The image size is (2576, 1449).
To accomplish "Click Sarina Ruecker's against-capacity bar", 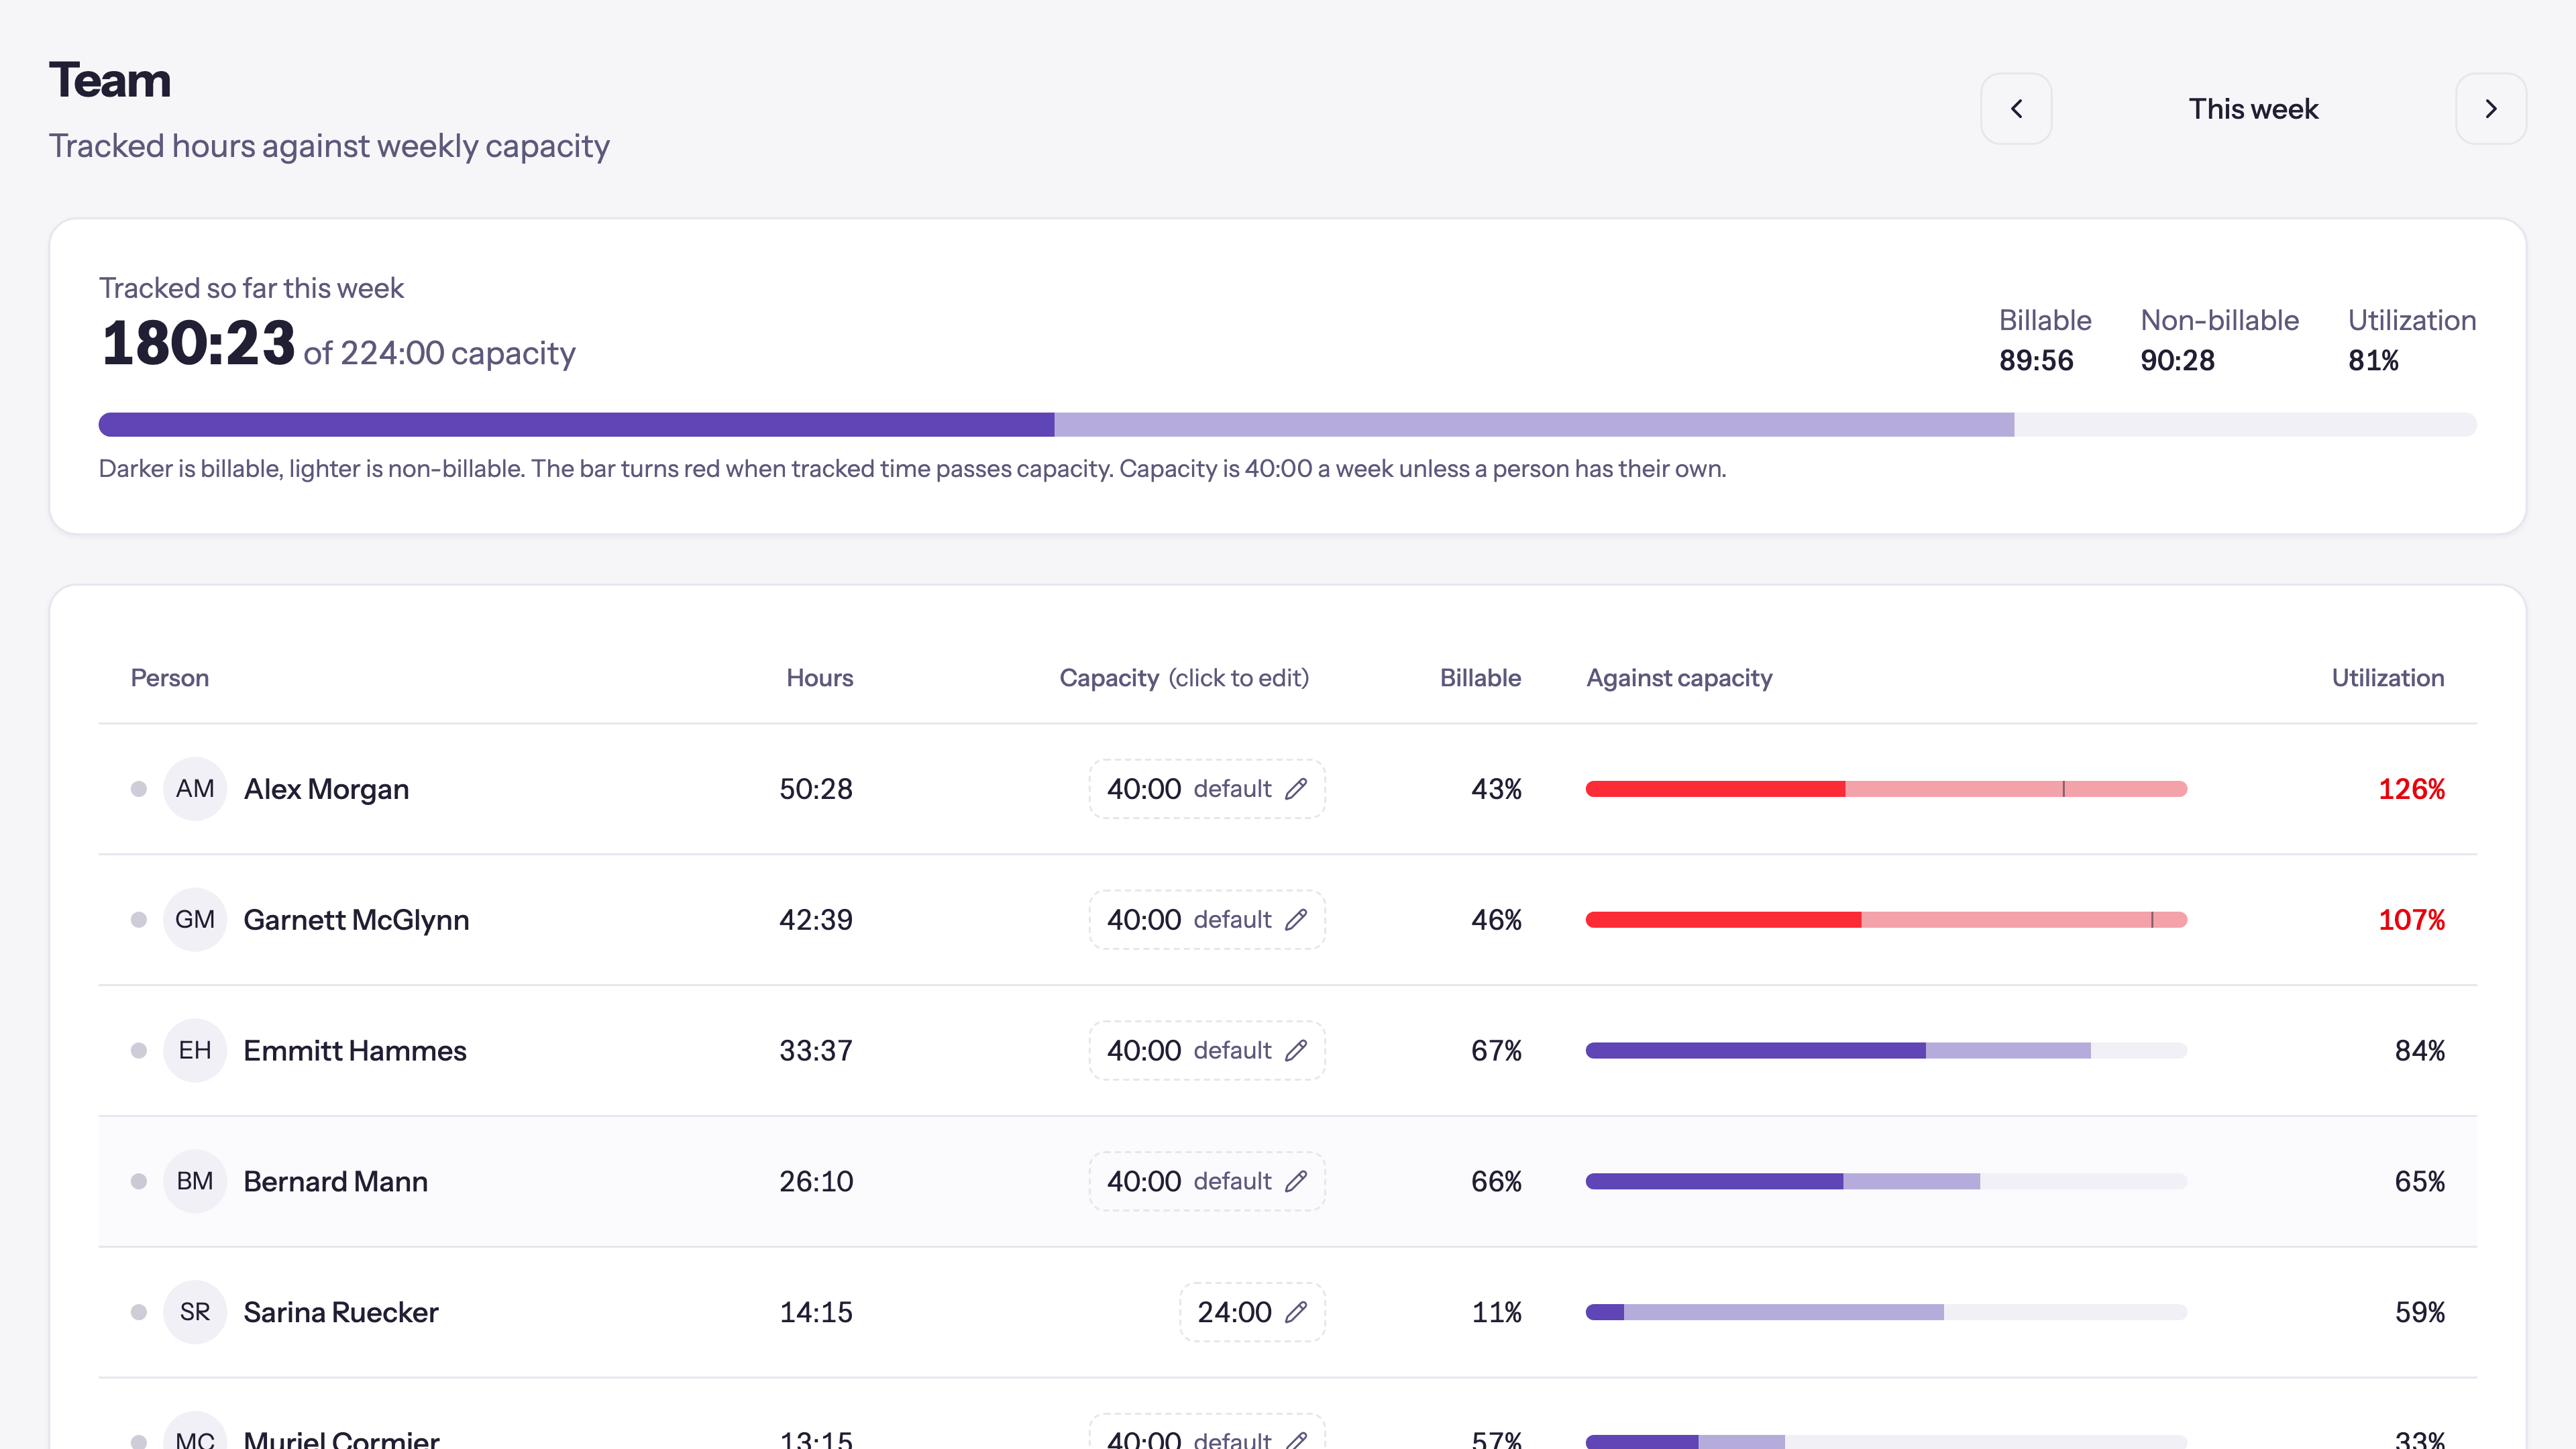I will [x=1886, y=1312].
